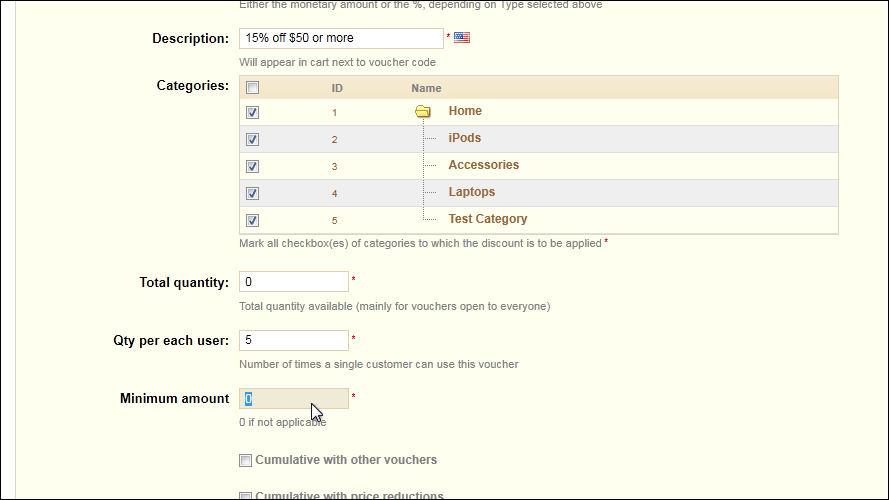The height and width of the screenshot is (500, 889).
Task: Click the ID column header
Action: [337, 88]
